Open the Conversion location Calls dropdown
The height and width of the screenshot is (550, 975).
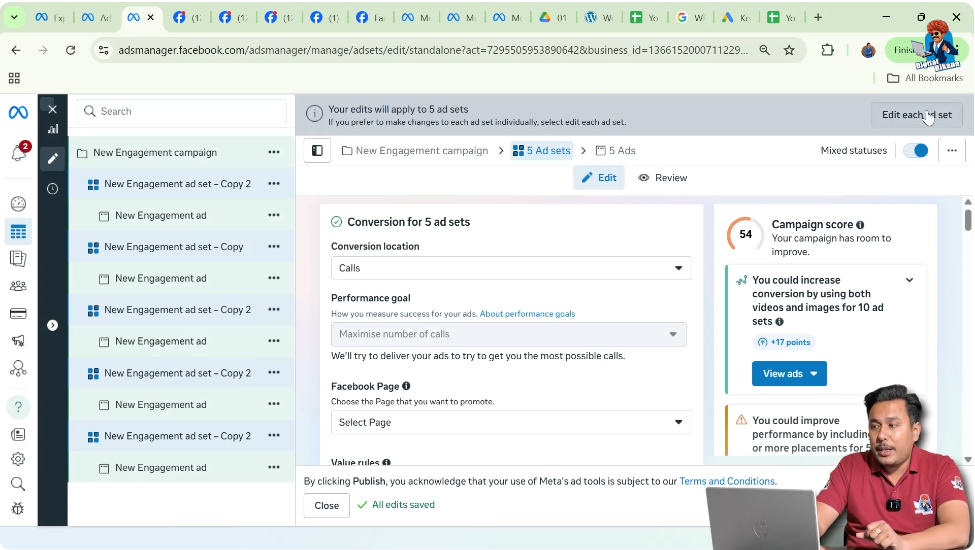click(510, 268)
